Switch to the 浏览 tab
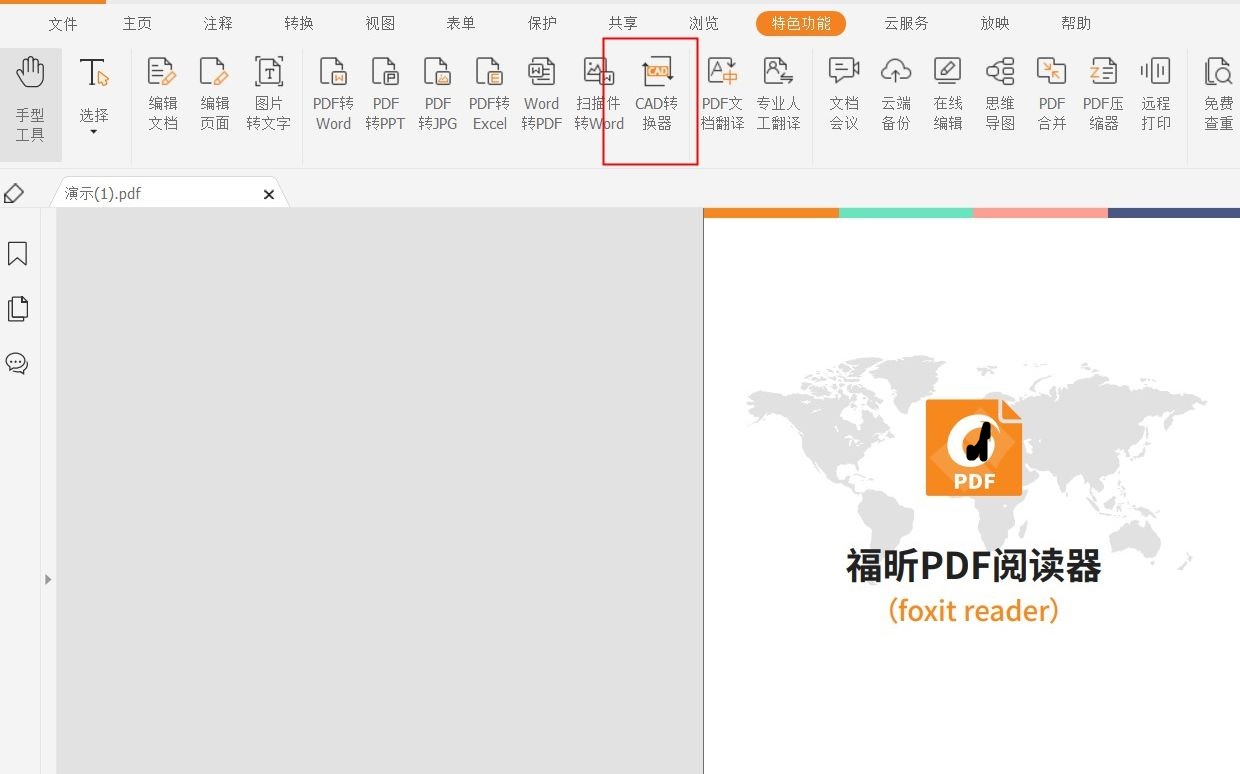This screenshot has height=774, width=1240. tap(704, 24)
